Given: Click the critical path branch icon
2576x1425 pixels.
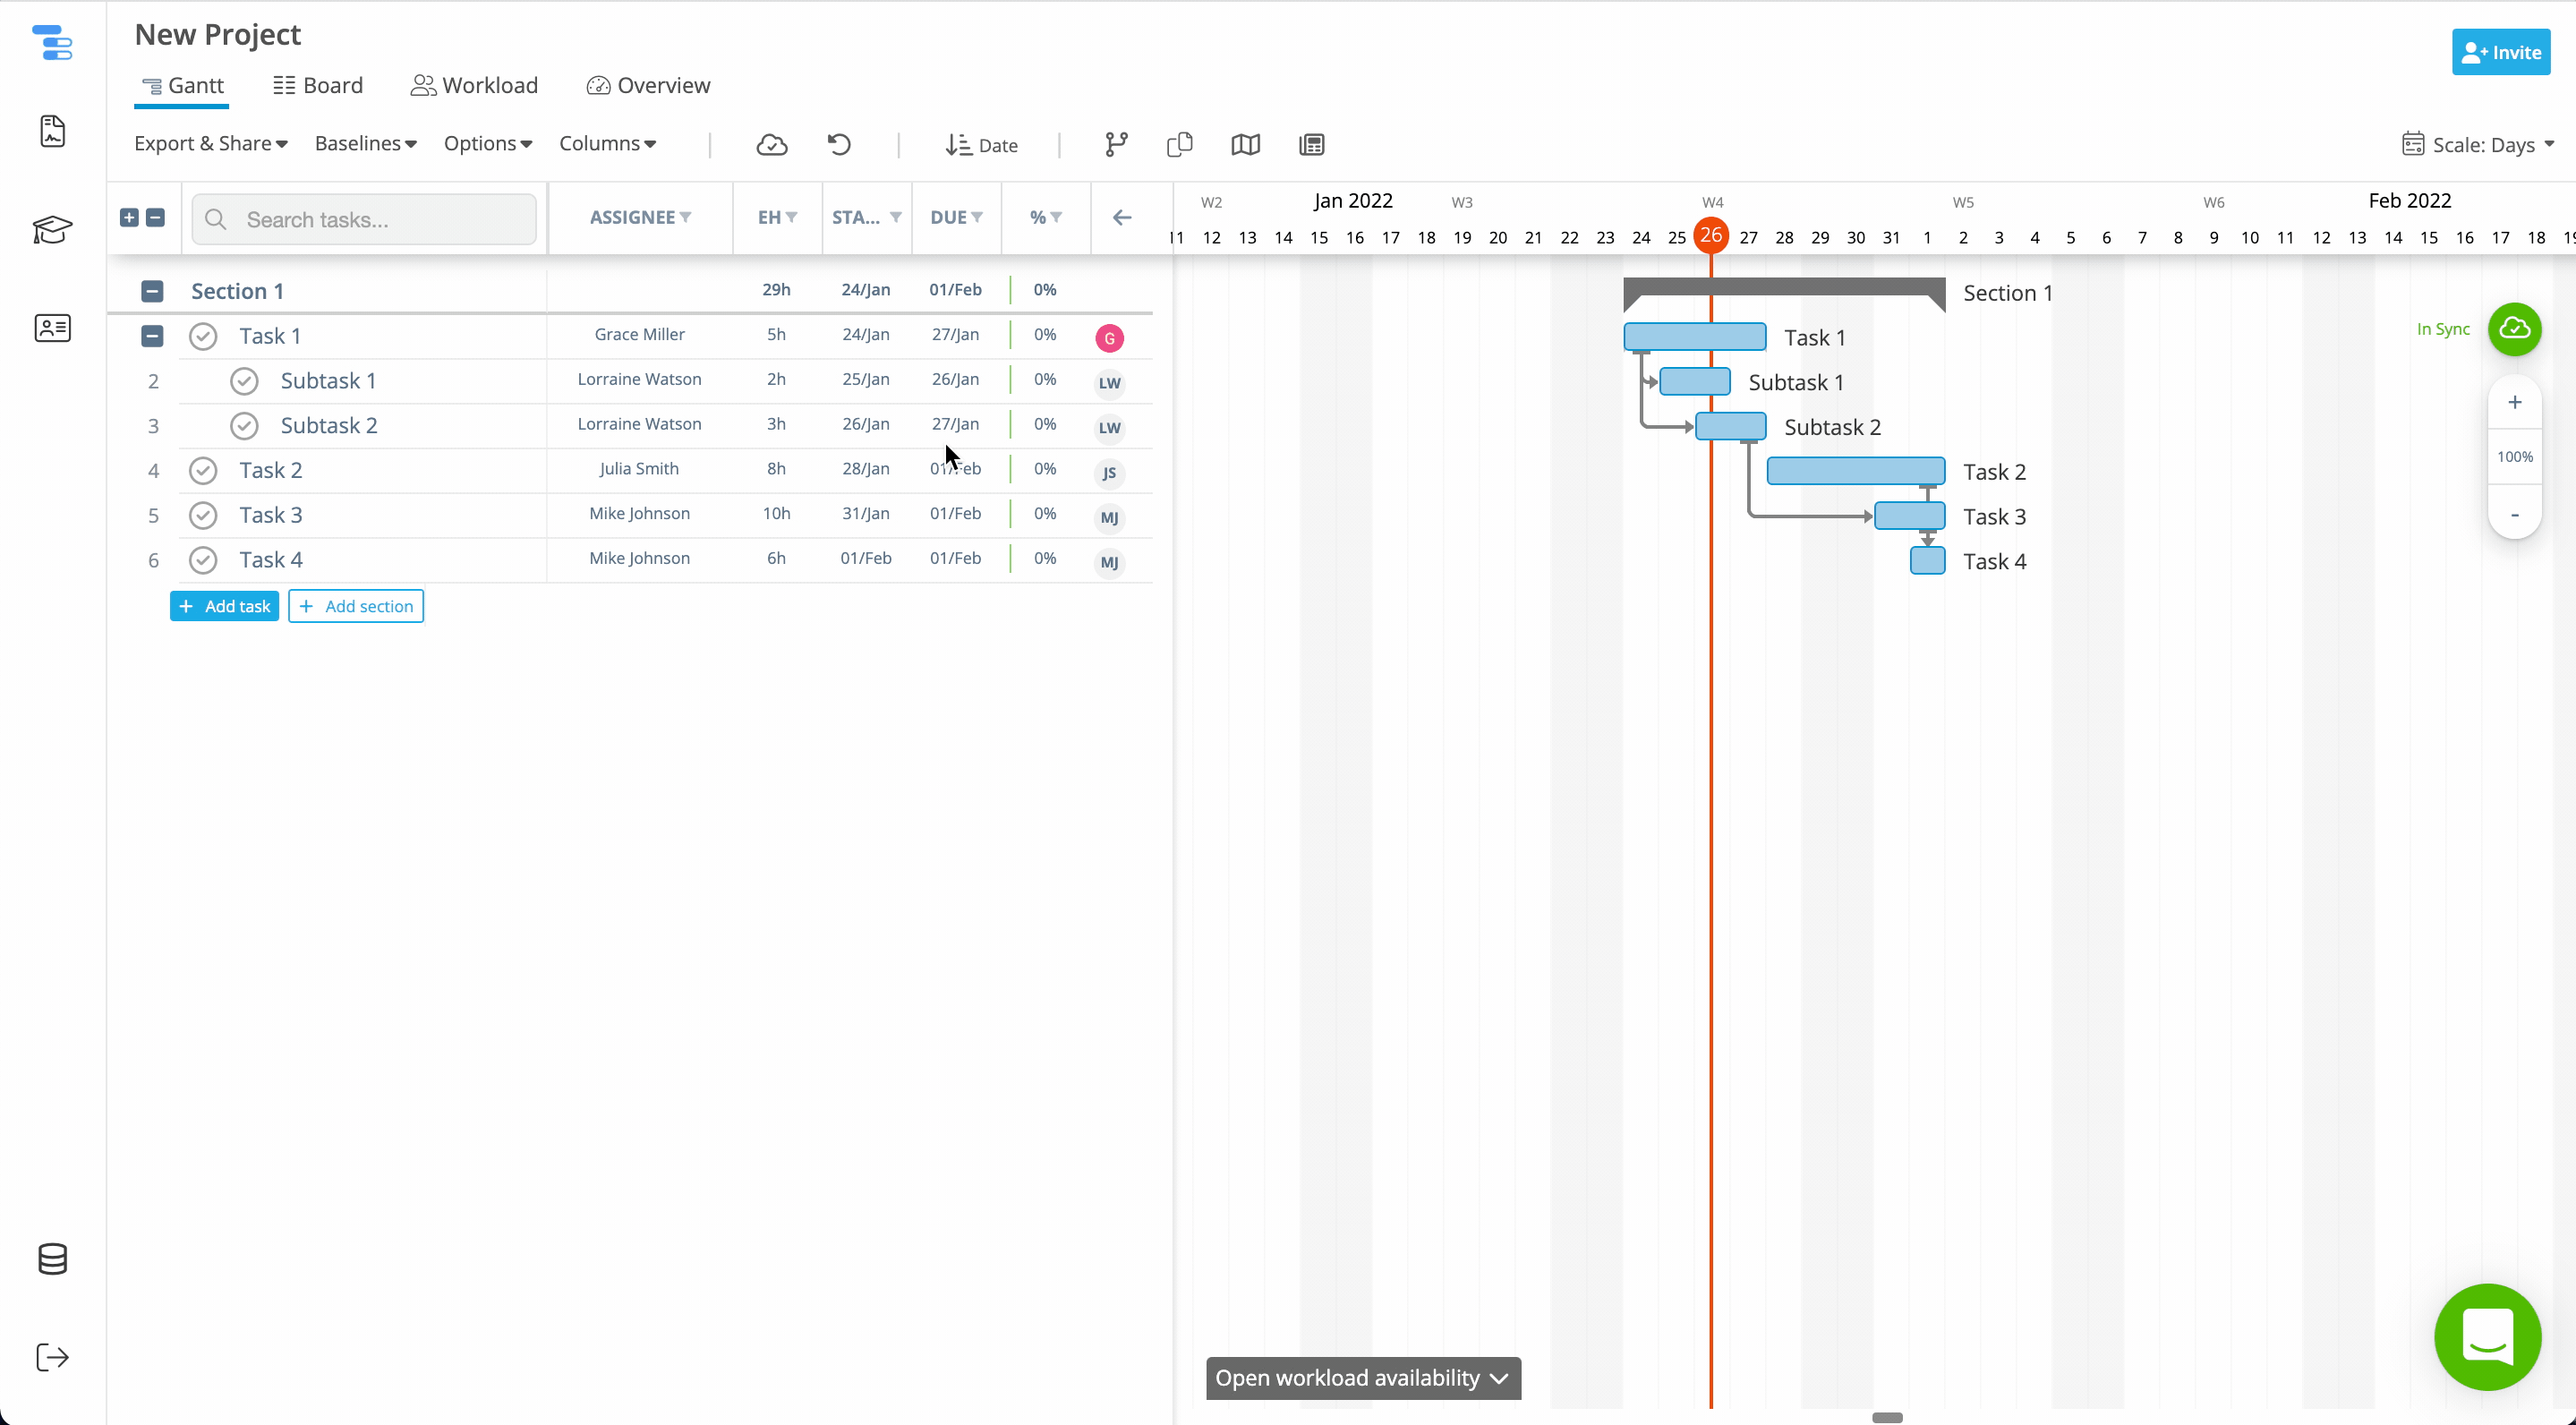Looking at the screenshot, I should tap(1116, 145).
